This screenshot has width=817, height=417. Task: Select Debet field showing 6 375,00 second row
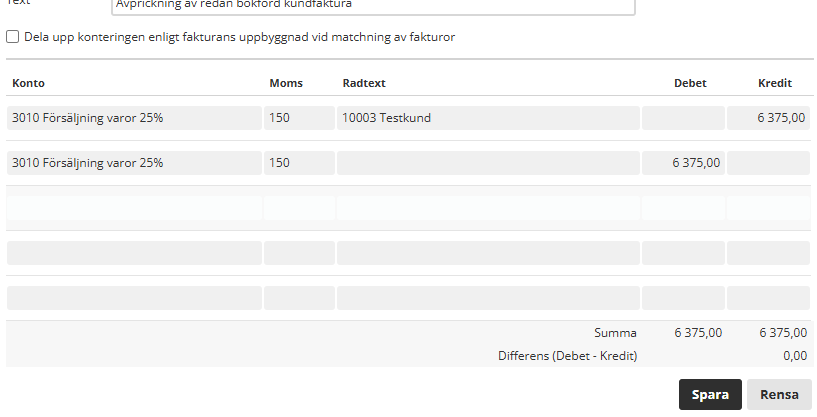coord(683,163)
